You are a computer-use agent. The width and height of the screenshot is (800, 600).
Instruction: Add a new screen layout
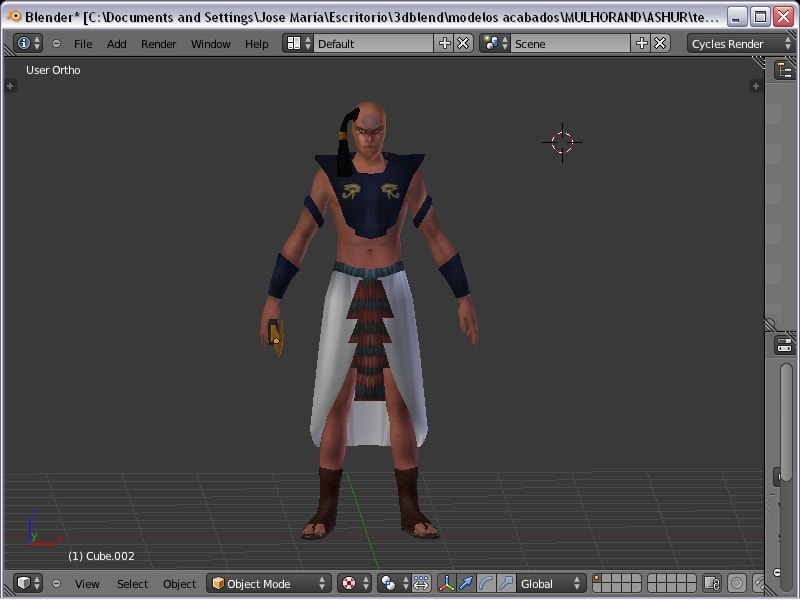pos(444,43)
